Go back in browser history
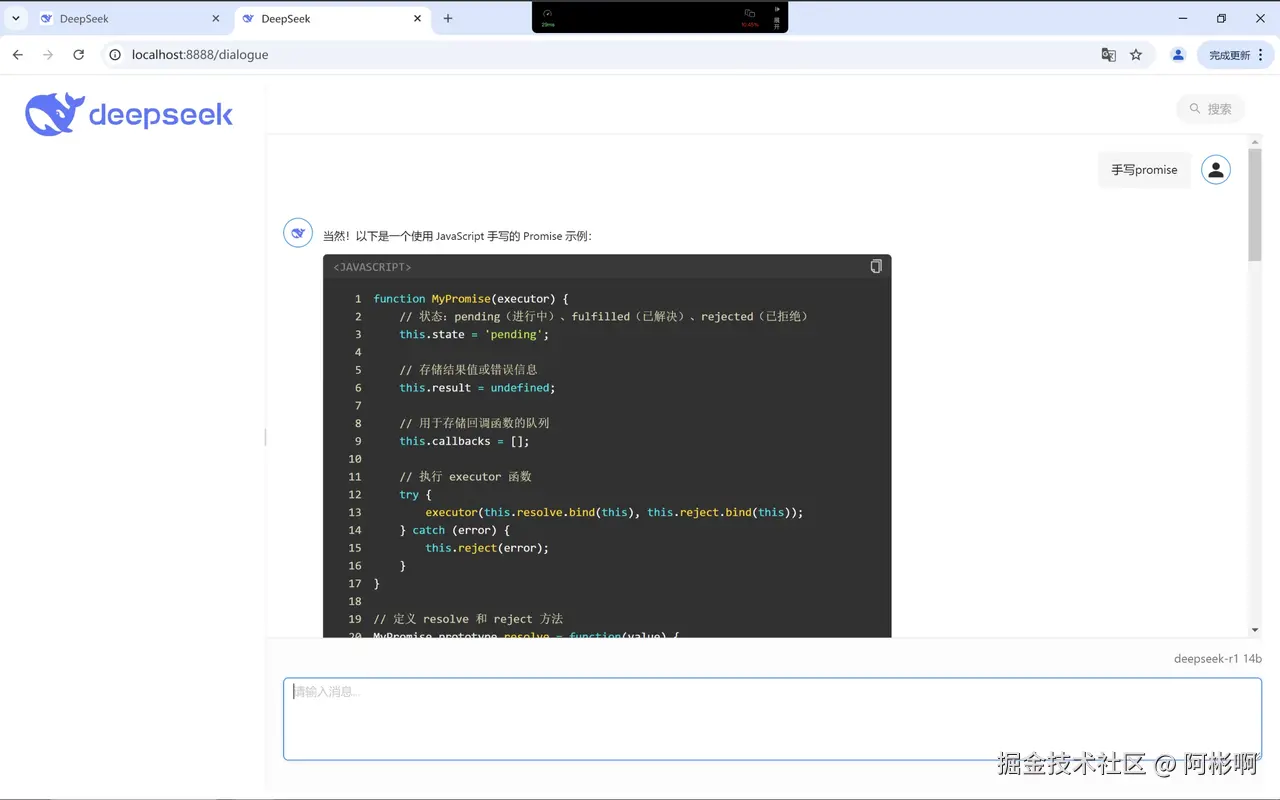 (17, 55)
